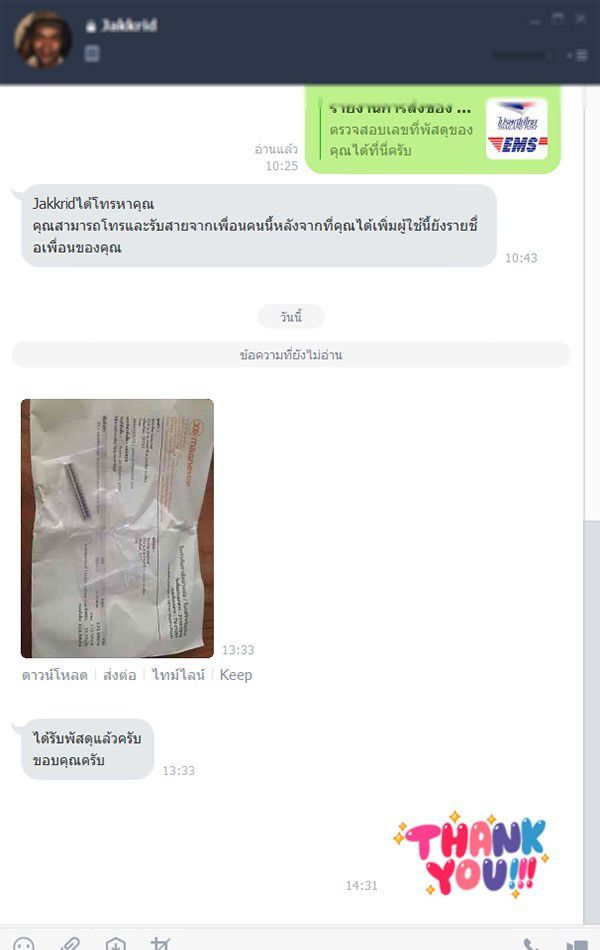Select the screen capture crop icon
The height and width of the screenshot is (950, 600).
pos(160,944)
